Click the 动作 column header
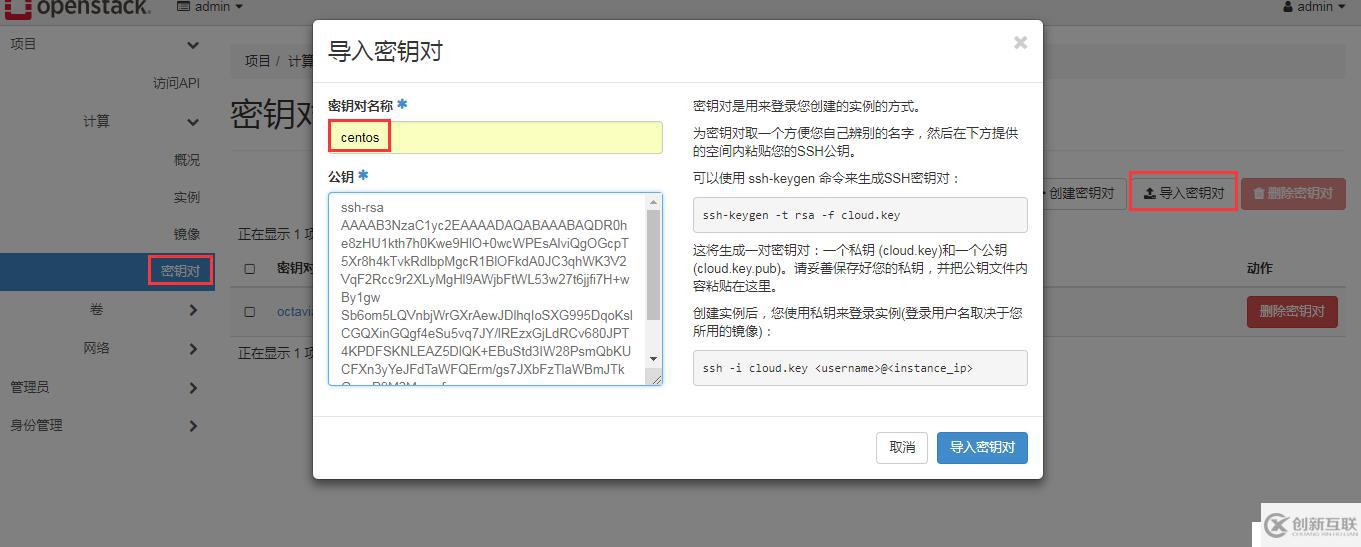Image resolution: width=1361 pixels, height=547 pixels. point(1260,269)
